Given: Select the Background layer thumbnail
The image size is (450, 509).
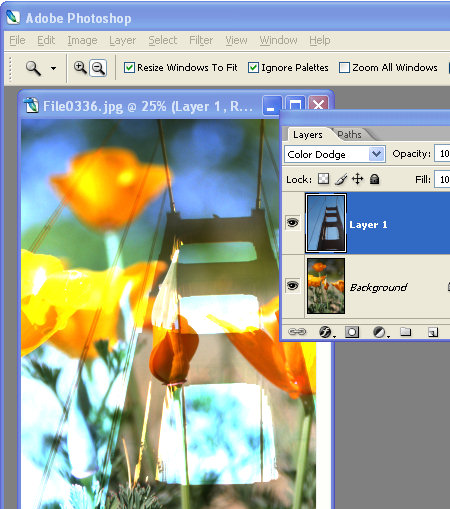Looking at the screenshot, I should pyautogui.click(x=326, y=286).
